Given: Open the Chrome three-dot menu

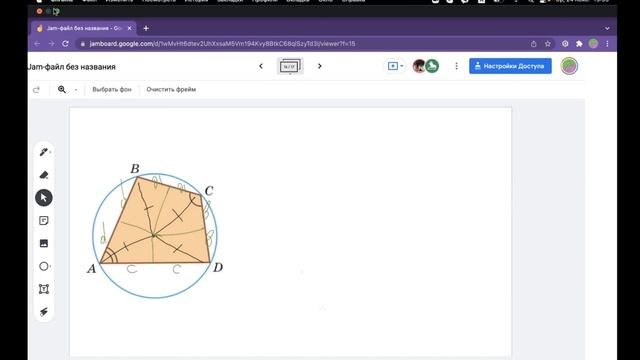Looking at the screenshot, I should click(607, 44).
